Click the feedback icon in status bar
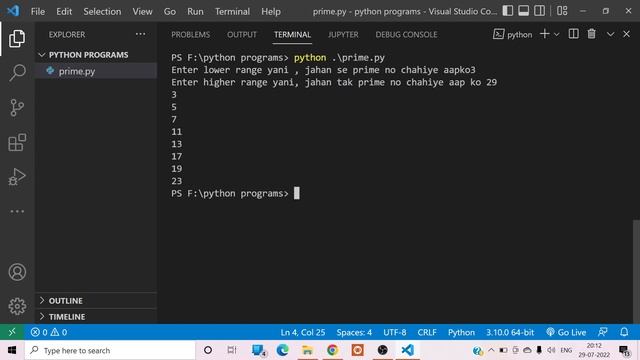640x360 pixels. 602,332
